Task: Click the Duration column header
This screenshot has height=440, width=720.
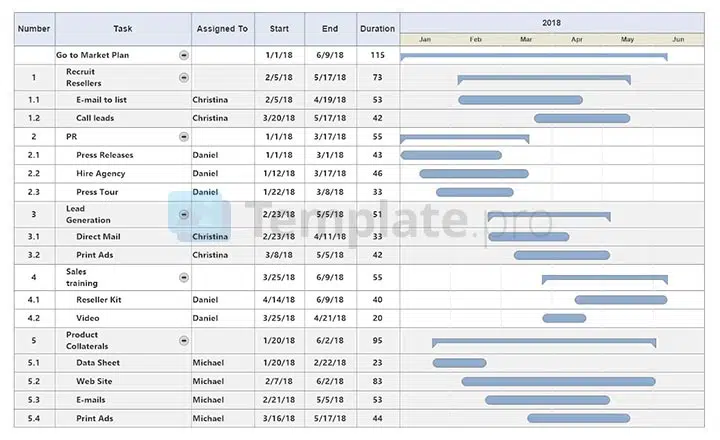Action: (377, 29)
